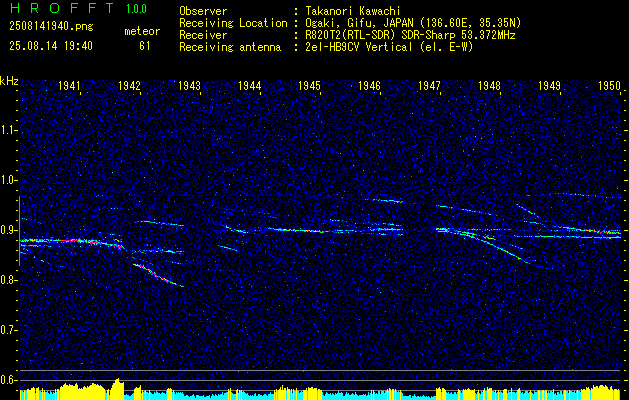Click antenna 2el-HB9CV Vertical text
Image resolution: width=629 pixels, height=400 pixels.
(389, 47)
